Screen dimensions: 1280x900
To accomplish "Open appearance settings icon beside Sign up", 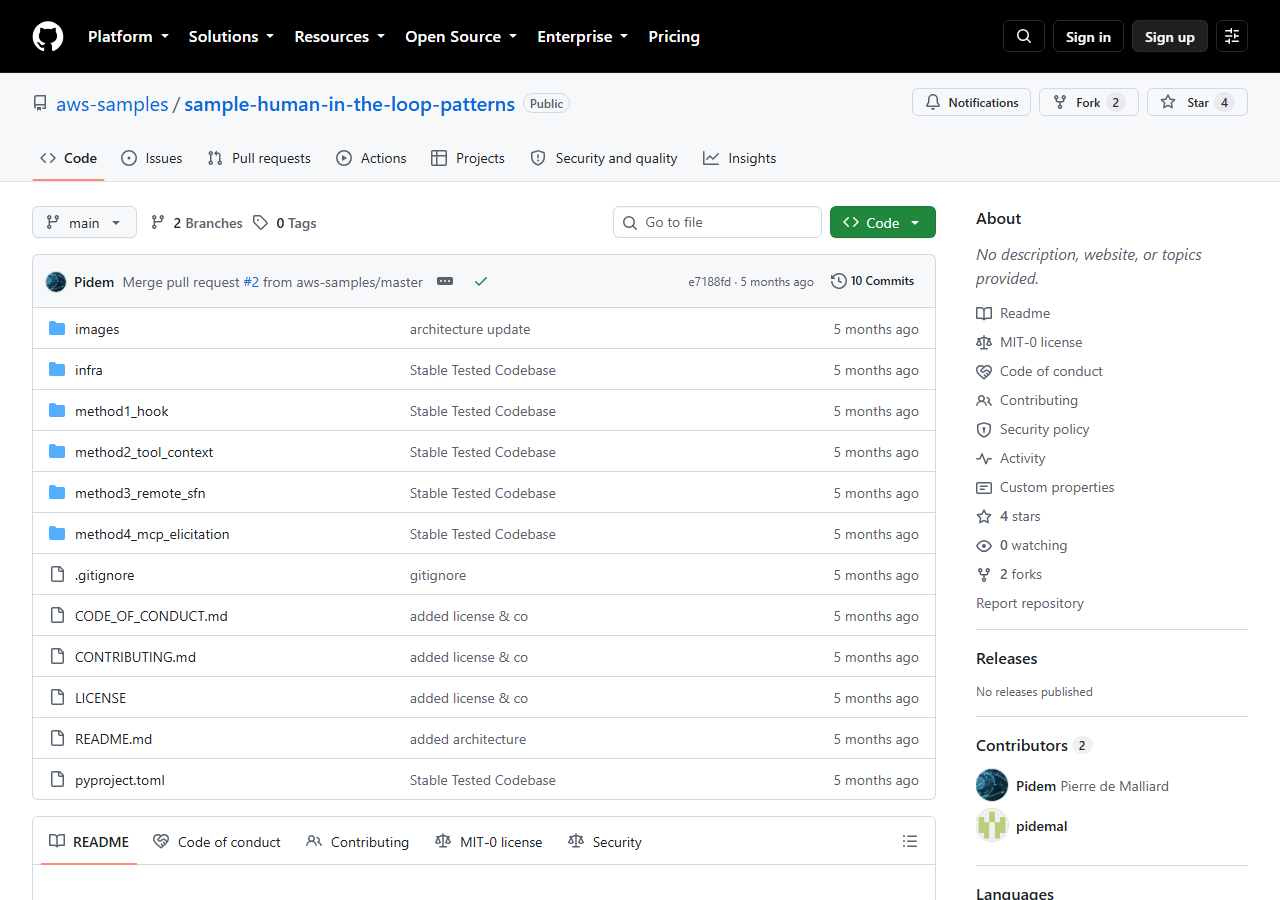I will (1232, 36).
